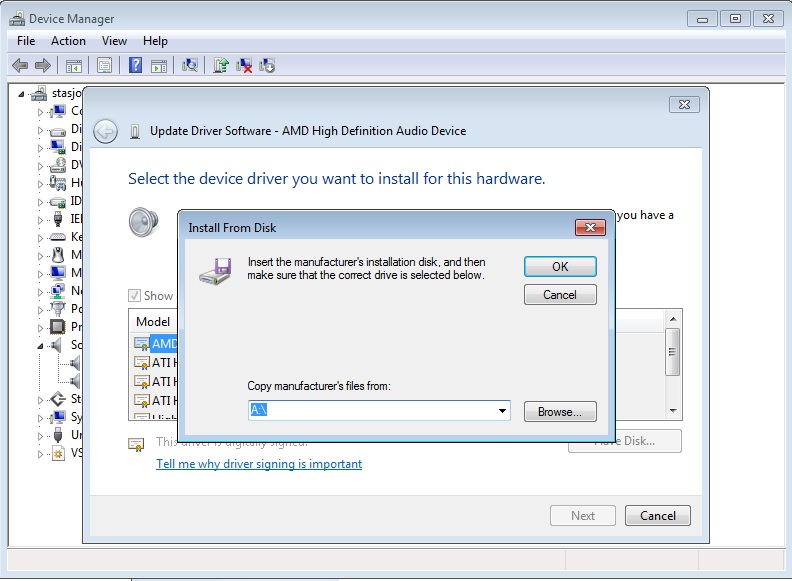Expand the Processors tree node arrow
The height and width of the screenshot is (581, 792).
tap(40, 327)
